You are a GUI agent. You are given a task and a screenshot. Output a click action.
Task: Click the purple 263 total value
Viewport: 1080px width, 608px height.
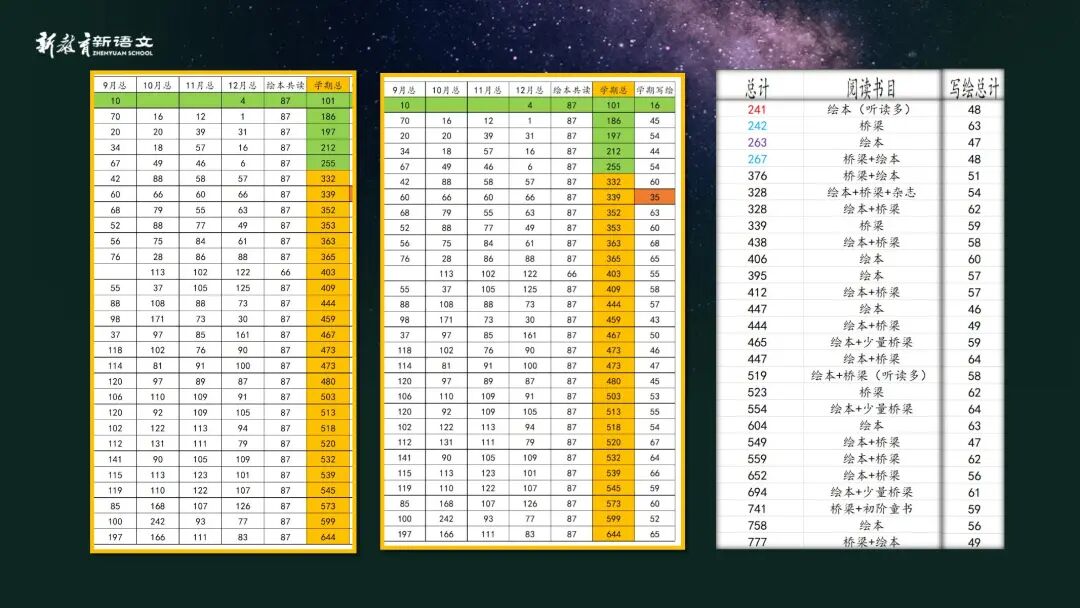pos(757,143)
